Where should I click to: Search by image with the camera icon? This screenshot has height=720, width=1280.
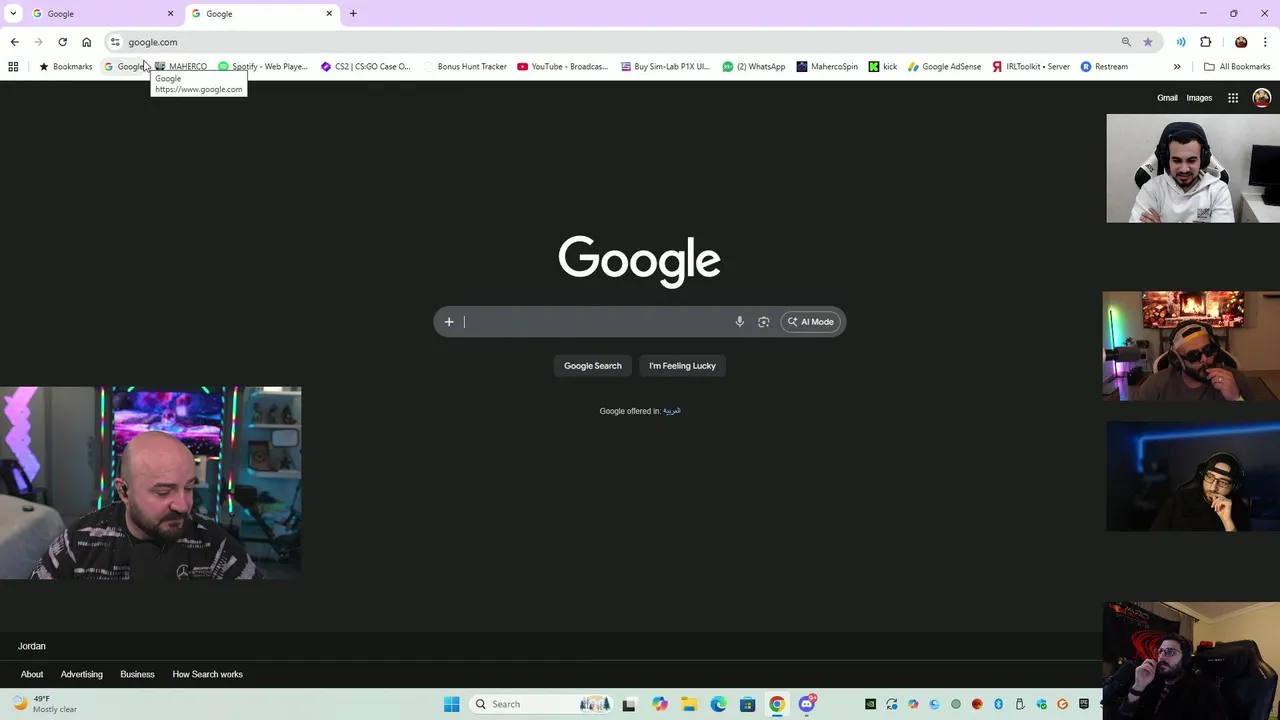coord(764,322)
